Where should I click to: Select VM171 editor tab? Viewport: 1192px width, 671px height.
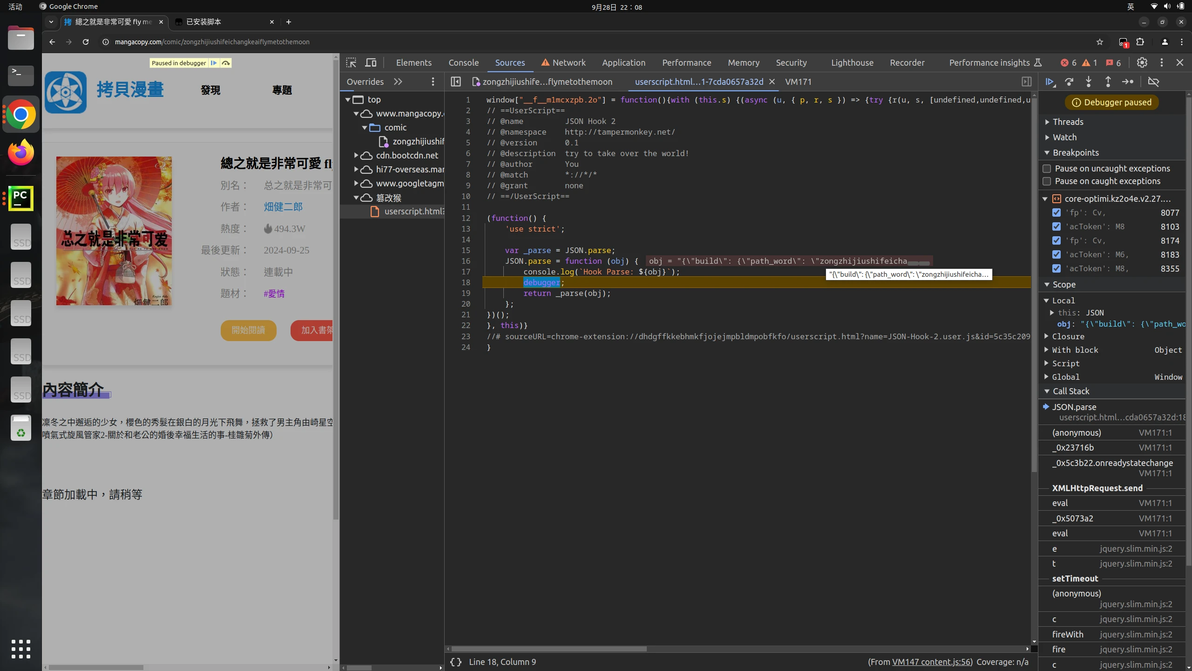tap(798, 81)
